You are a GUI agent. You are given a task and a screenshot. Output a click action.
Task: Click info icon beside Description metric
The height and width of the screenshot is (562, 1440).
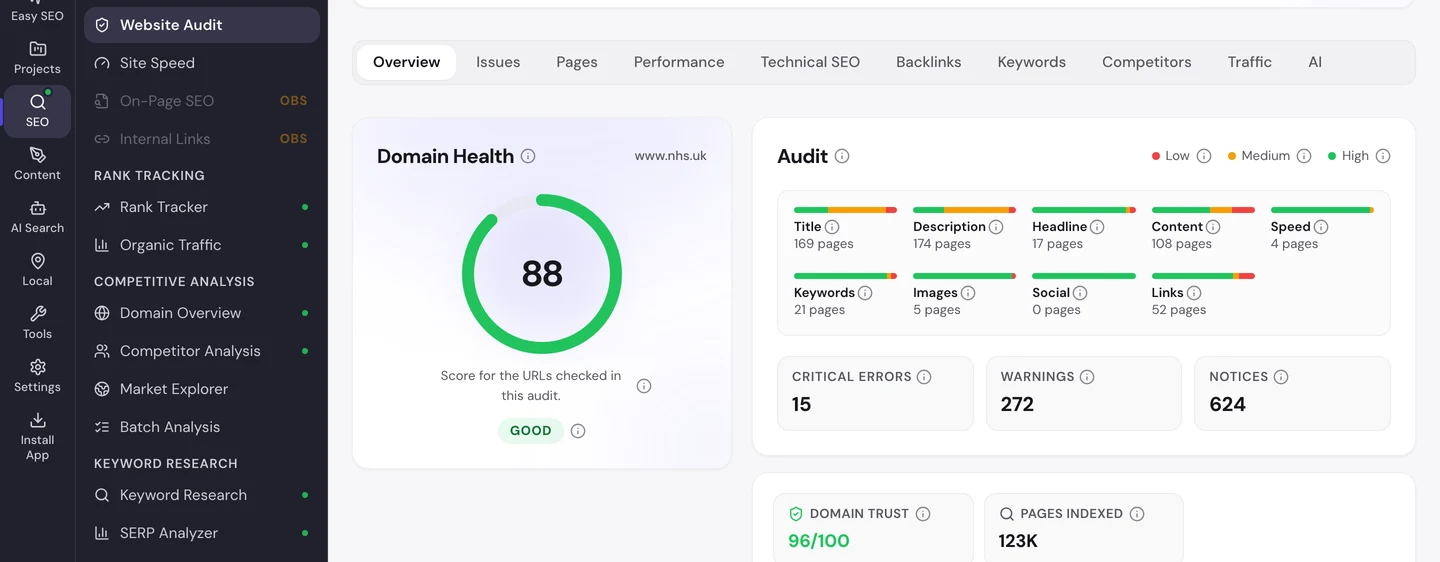point(996,227)
